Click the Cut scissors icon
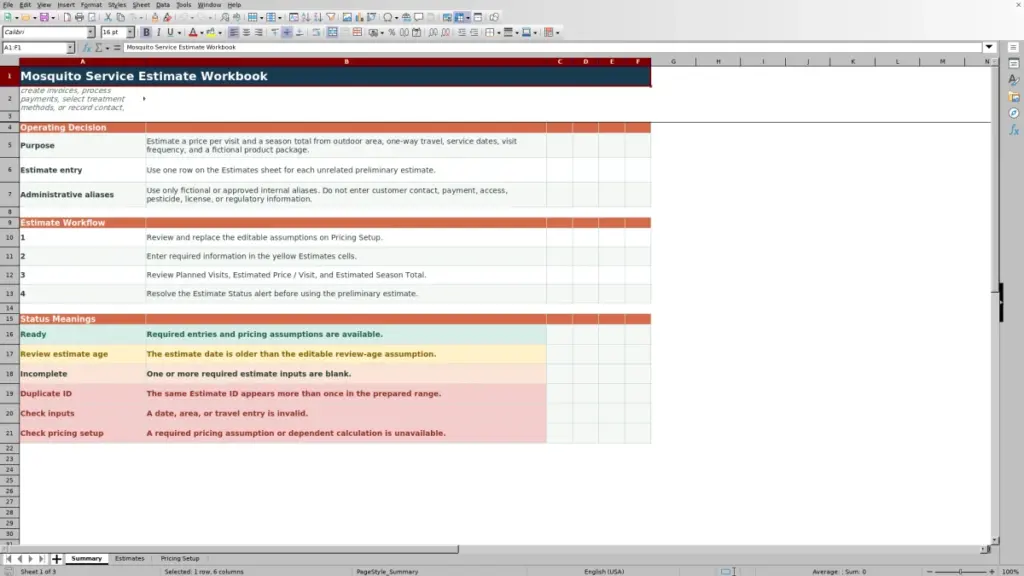Image resolution: width=1024 pixels, height=576 pixels. click(108, 17)
